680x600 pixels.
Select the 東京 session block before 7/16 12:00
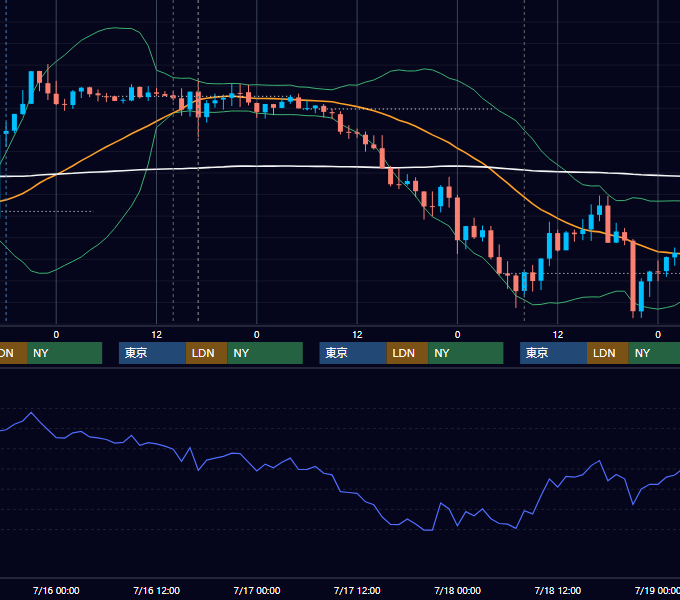152,353
